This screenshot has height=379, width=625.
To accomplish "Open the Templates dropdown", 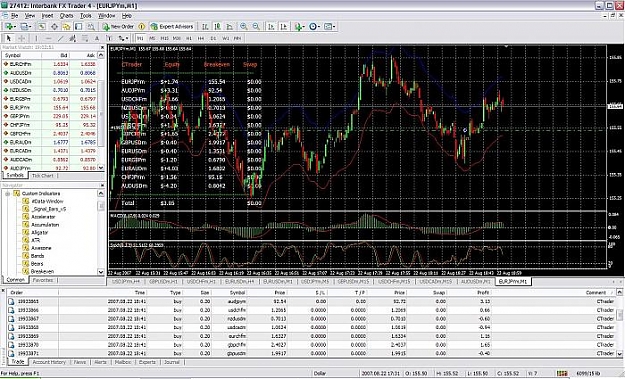I will (330, 27).
